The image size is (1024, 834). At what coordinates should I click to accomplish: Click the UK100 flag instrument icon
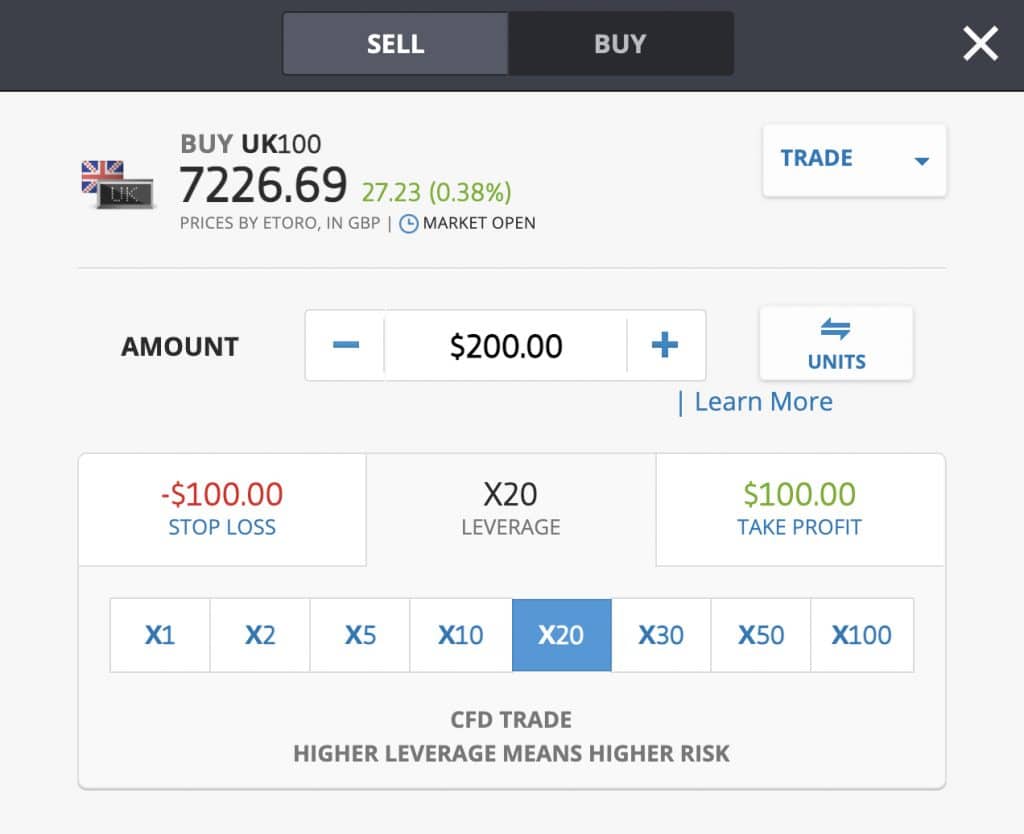click(117, 185)
